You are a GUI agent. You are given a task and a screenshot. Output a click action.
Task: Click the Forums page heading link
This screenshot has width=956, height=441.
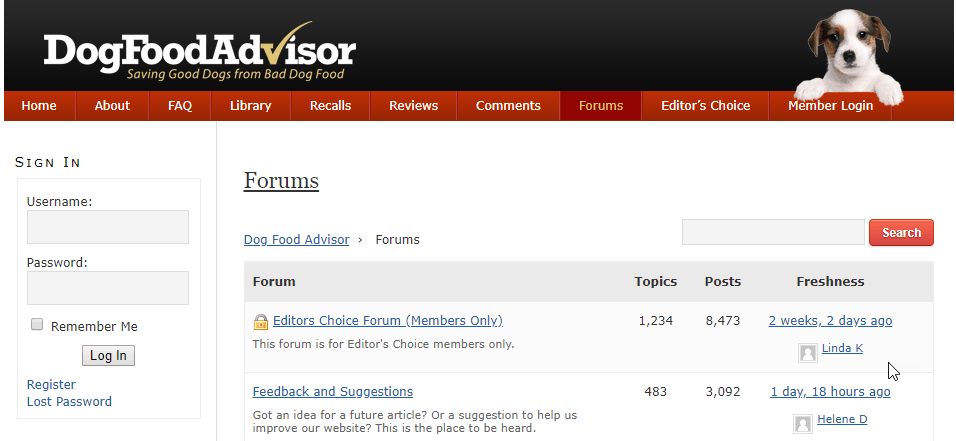[x=281, y=181]
